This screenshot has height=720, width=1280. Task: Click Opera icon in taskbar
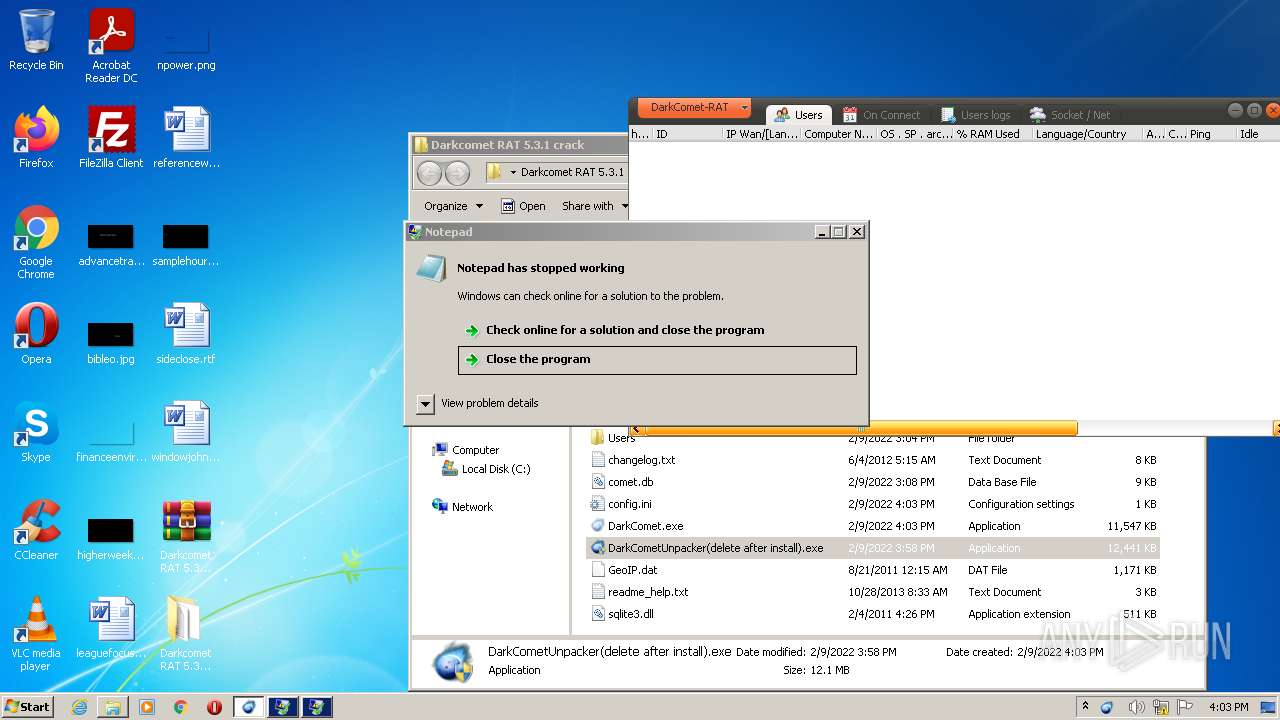click(x=214, y=707)
